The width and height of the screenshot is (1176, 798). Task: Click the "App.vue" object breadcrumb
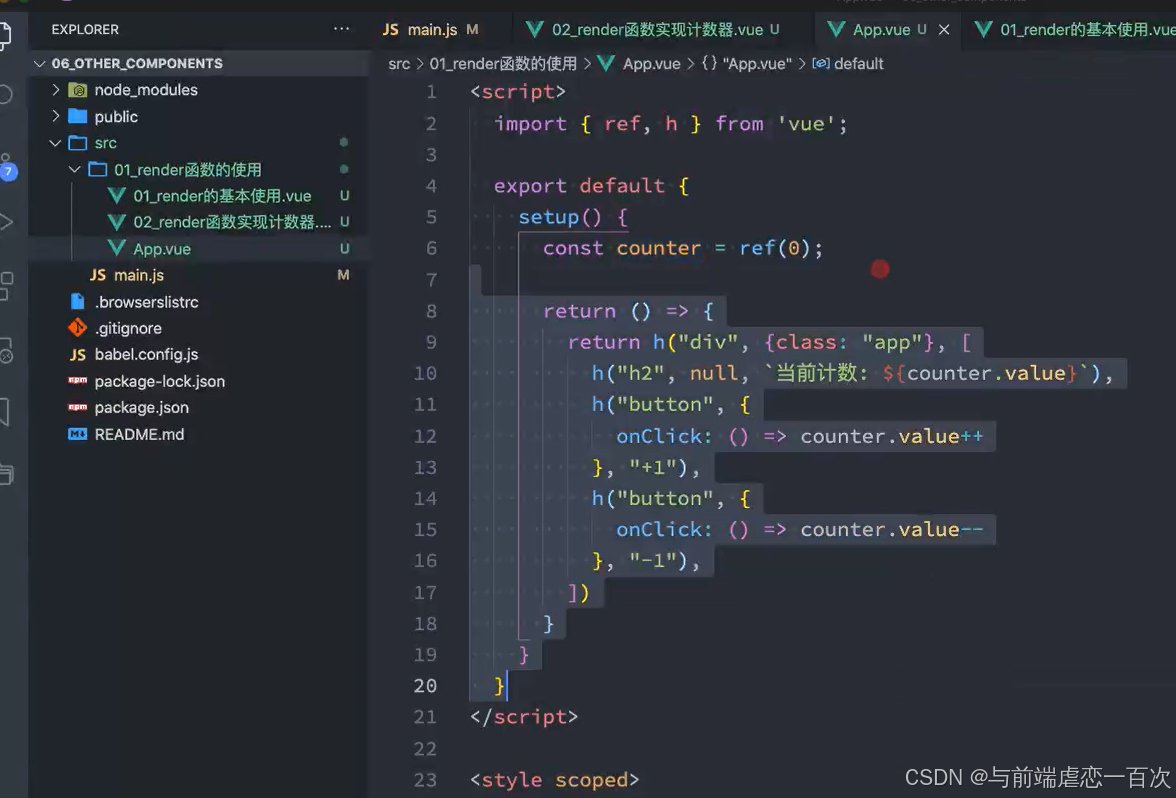coord(756,64)
